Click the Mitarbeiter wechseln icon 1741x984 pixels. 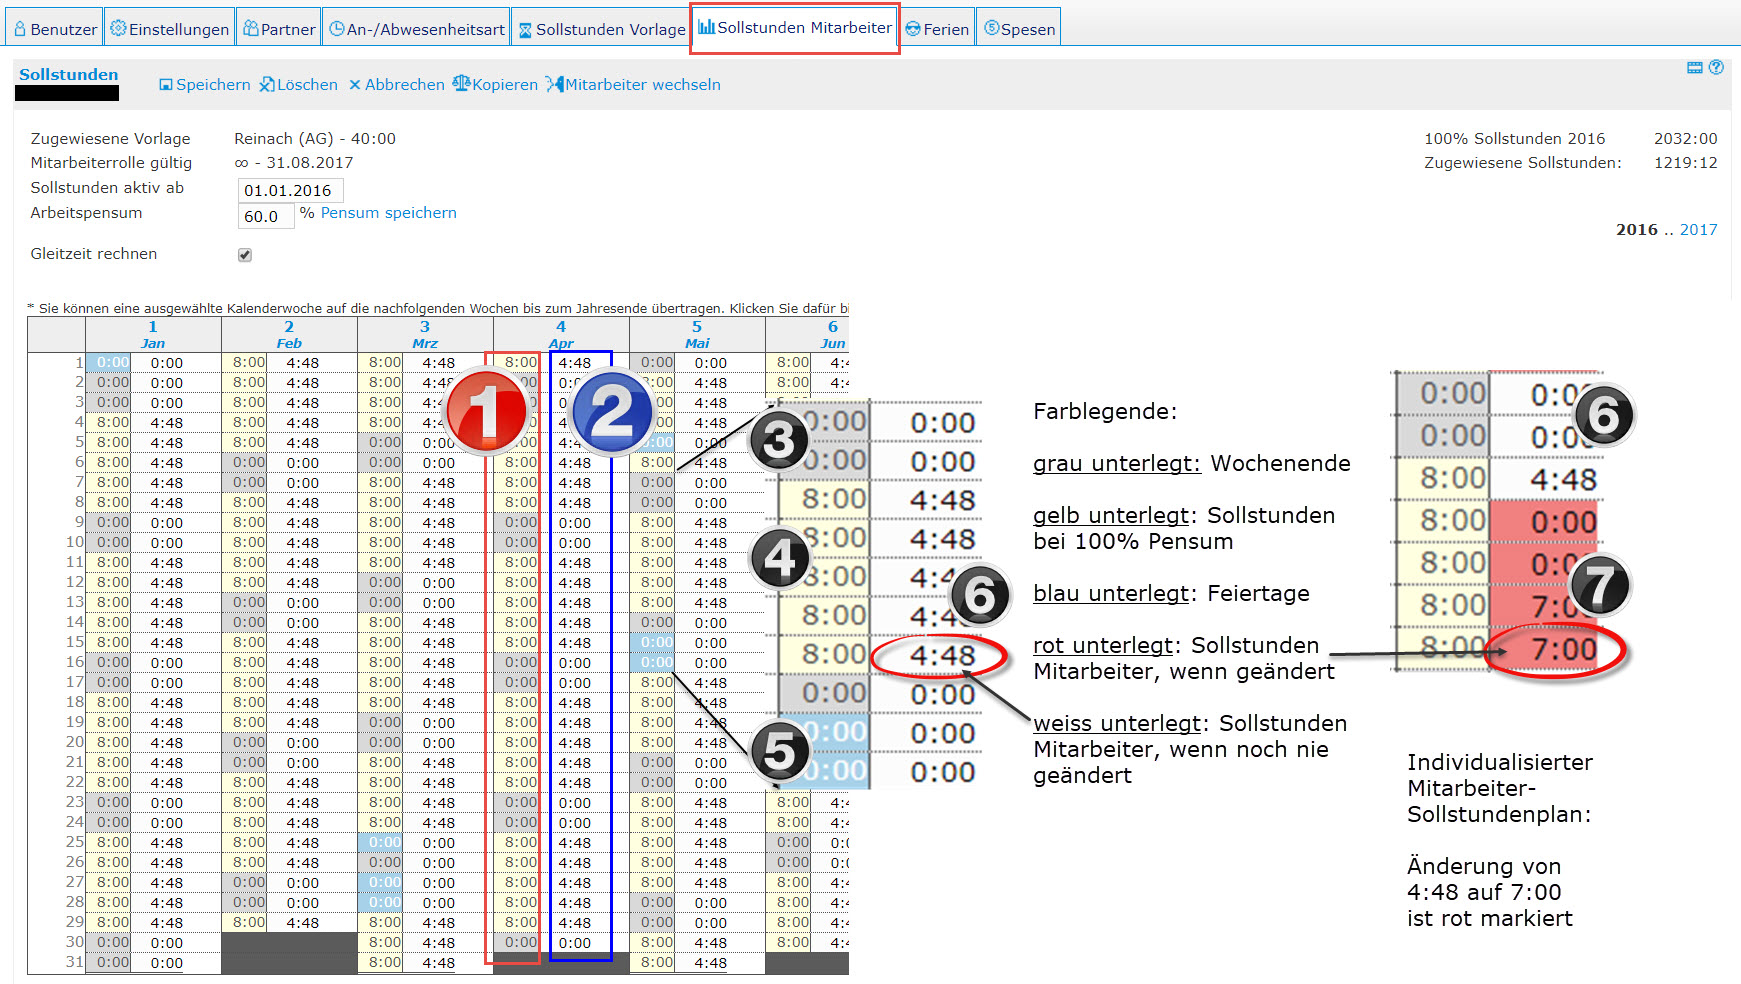pos(555,84)
